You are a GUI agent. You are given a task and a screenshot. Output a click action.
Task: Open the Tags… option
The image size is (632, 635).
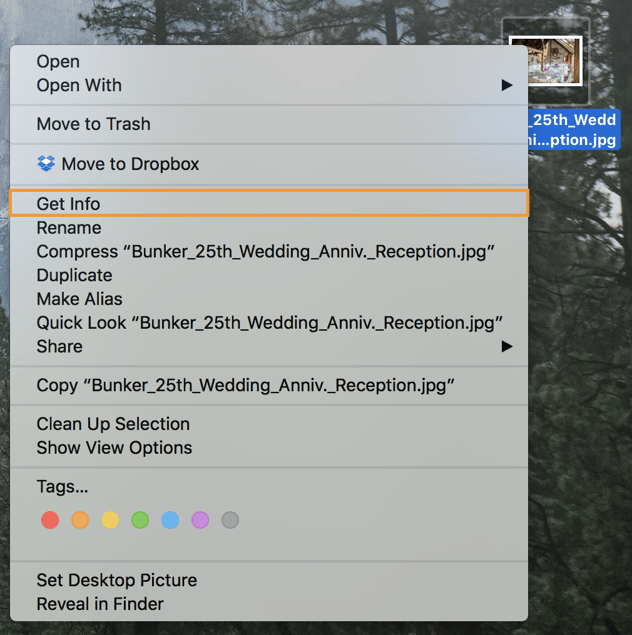click(62, 486)
